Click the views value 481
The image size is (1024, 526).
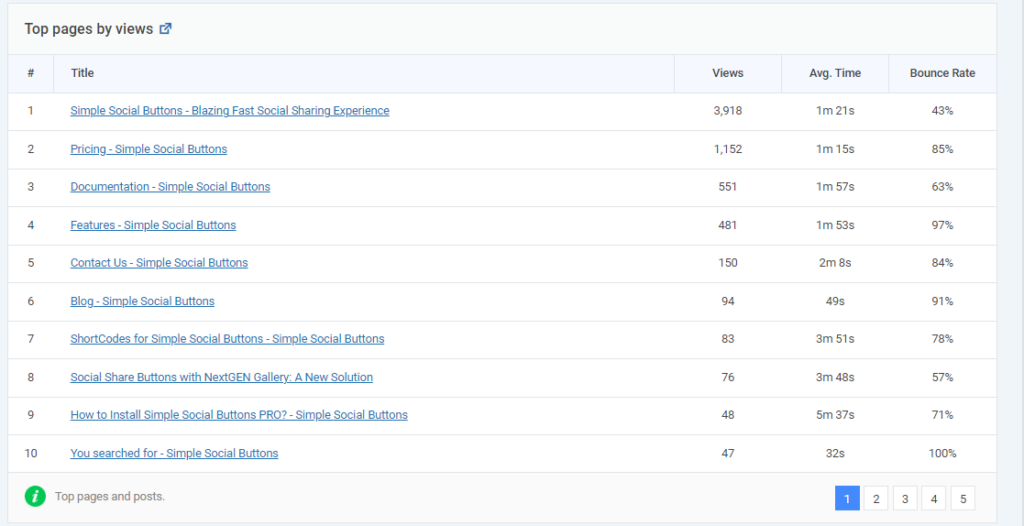click(x=728, y=225)
